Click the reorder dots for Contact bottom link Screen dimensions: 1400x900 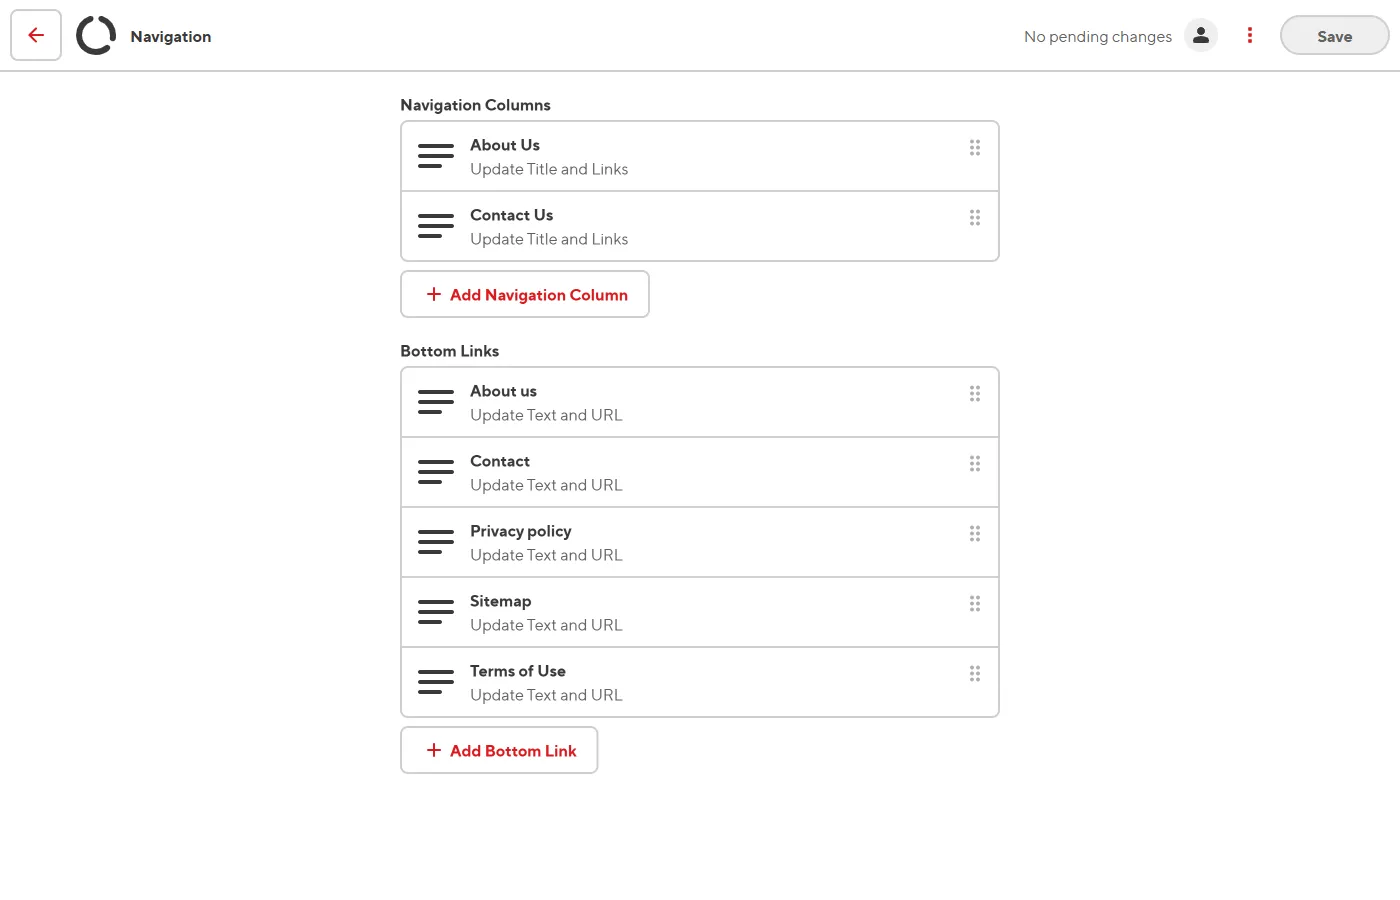[x=975, y=463]
